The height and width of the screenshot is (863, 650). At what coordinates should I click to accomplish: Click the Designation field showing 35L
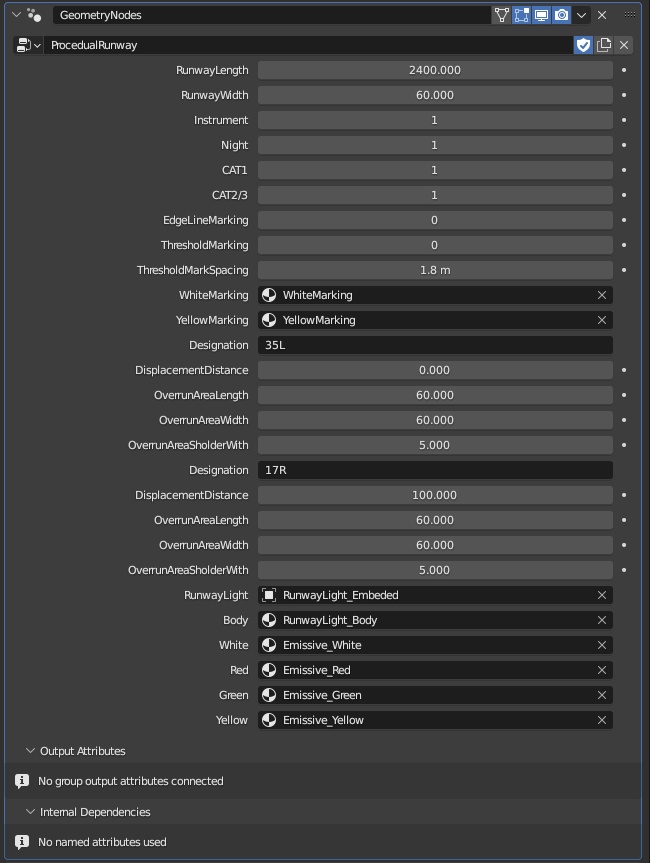[x=436, y=345]
